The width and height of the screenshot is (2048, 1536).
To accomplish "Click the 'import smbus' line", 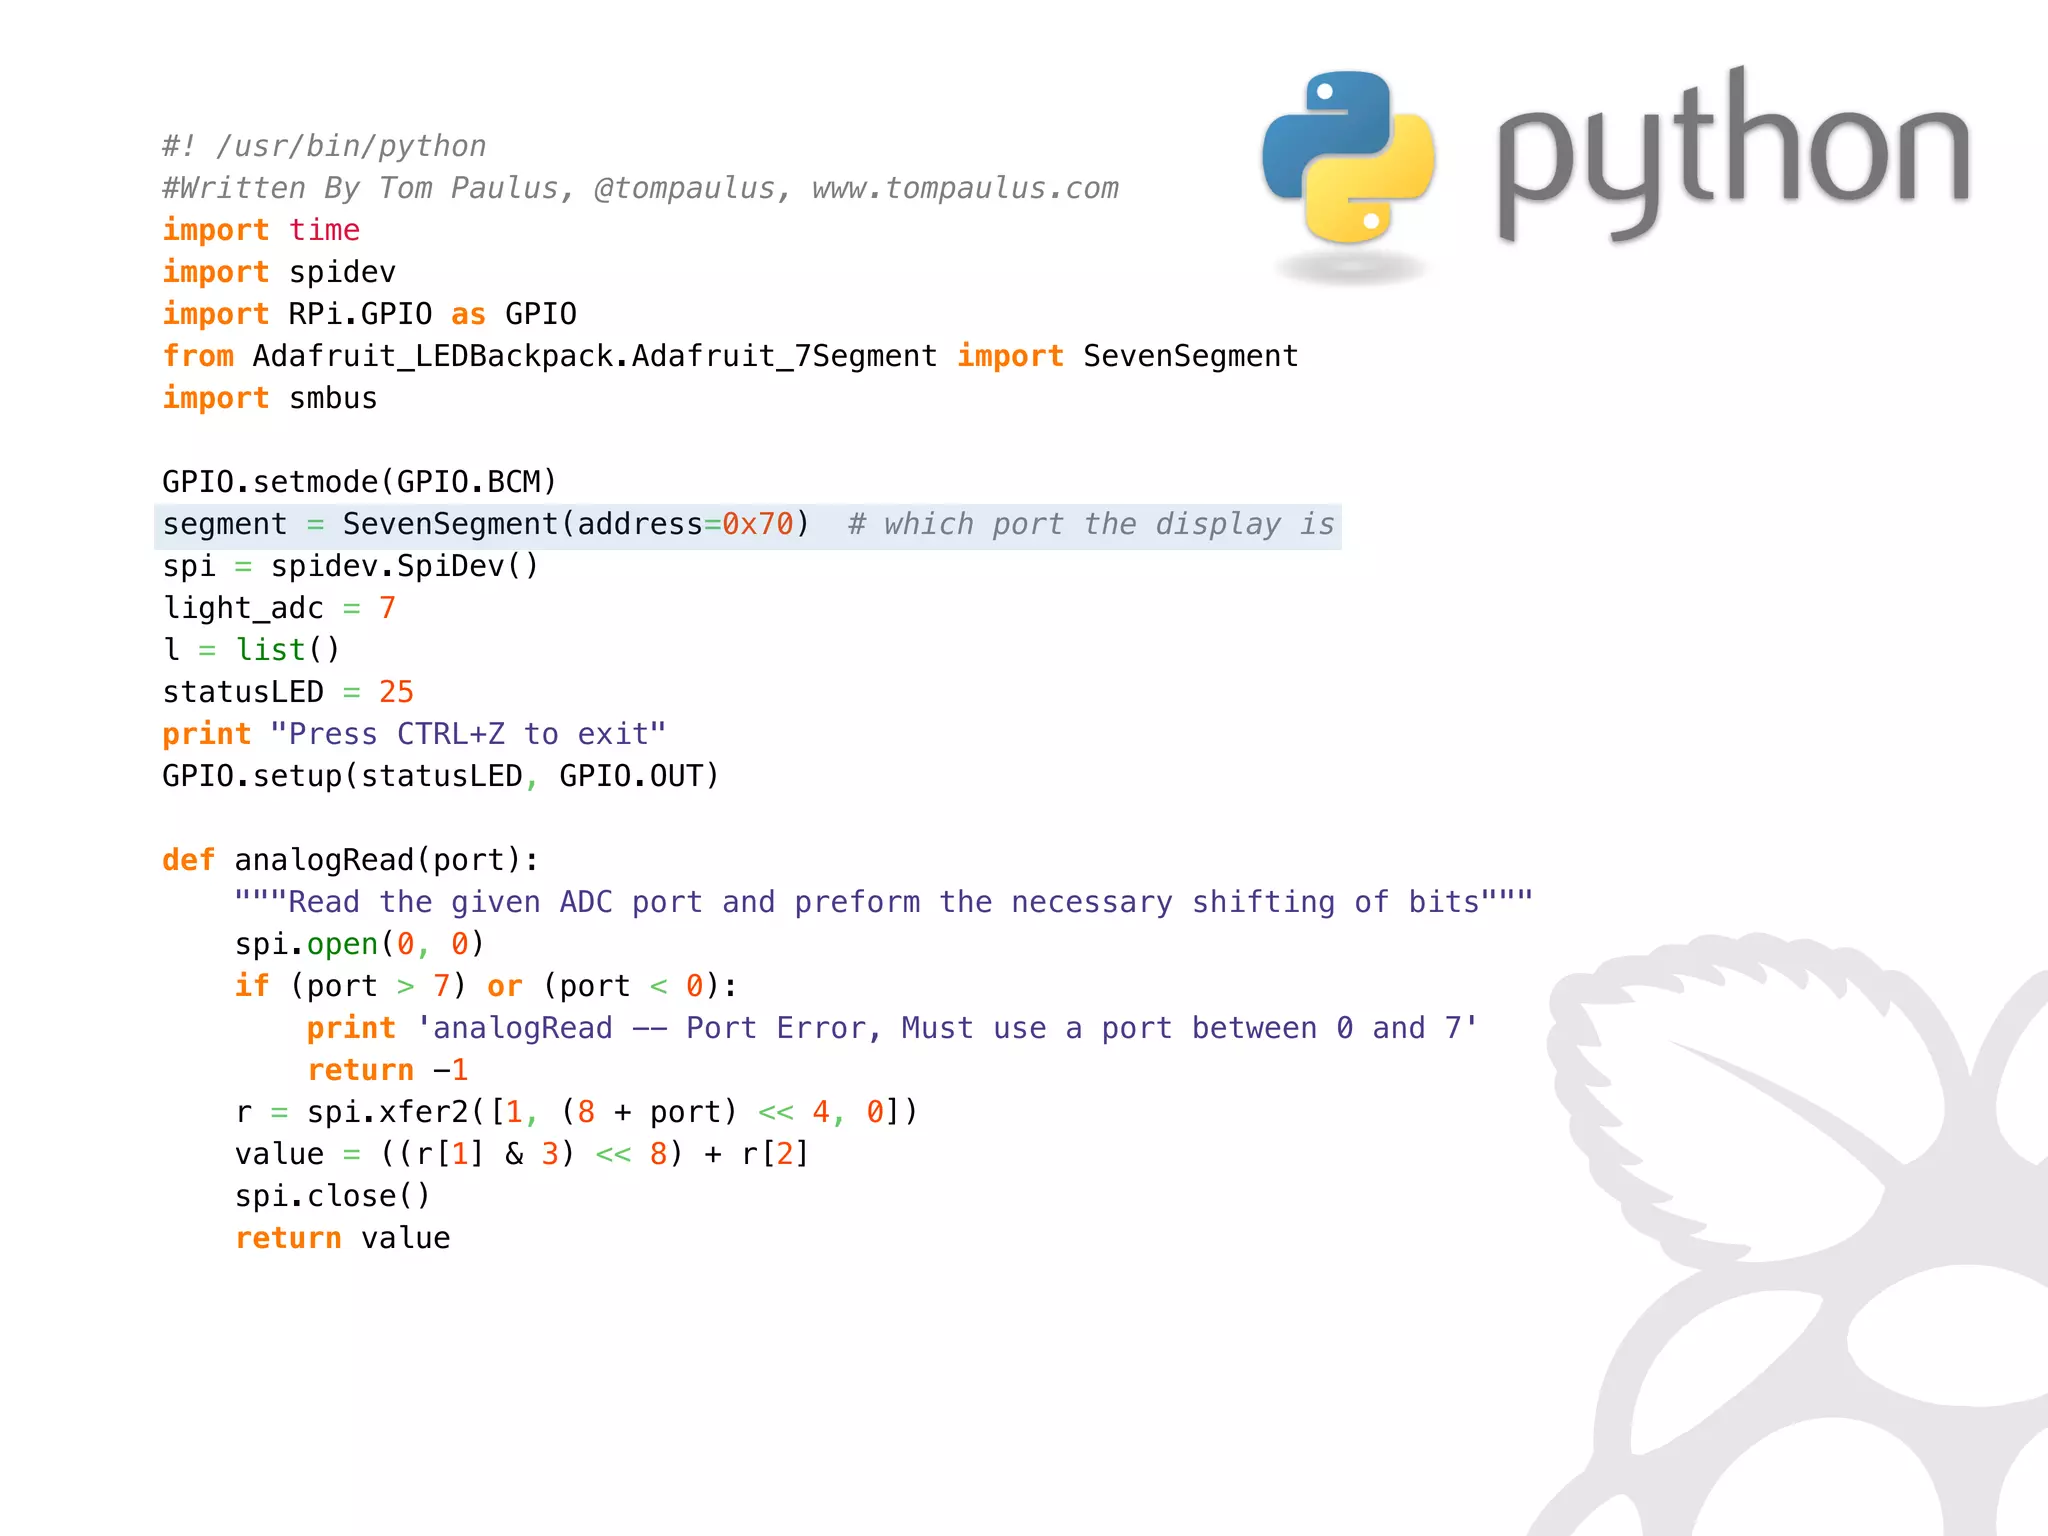I will 270,398.
